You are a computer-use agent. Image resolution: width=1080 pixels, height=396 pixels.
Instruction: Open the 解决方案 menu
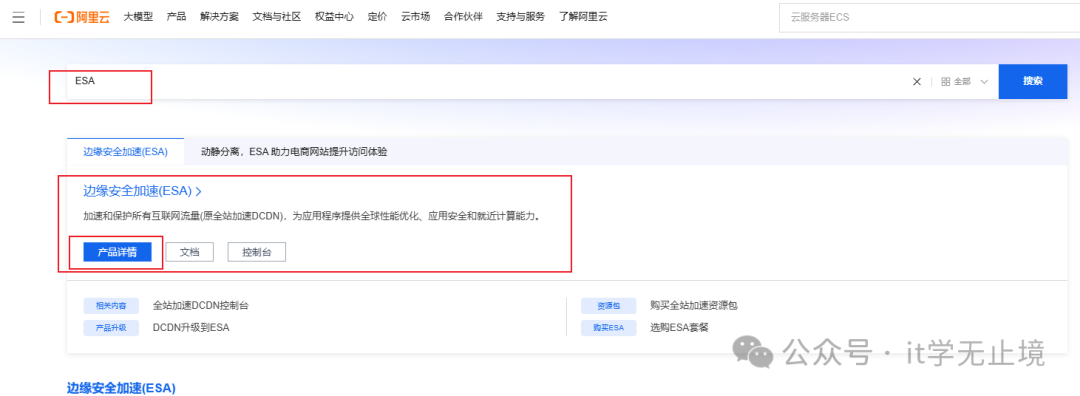(x=219, y=17)
